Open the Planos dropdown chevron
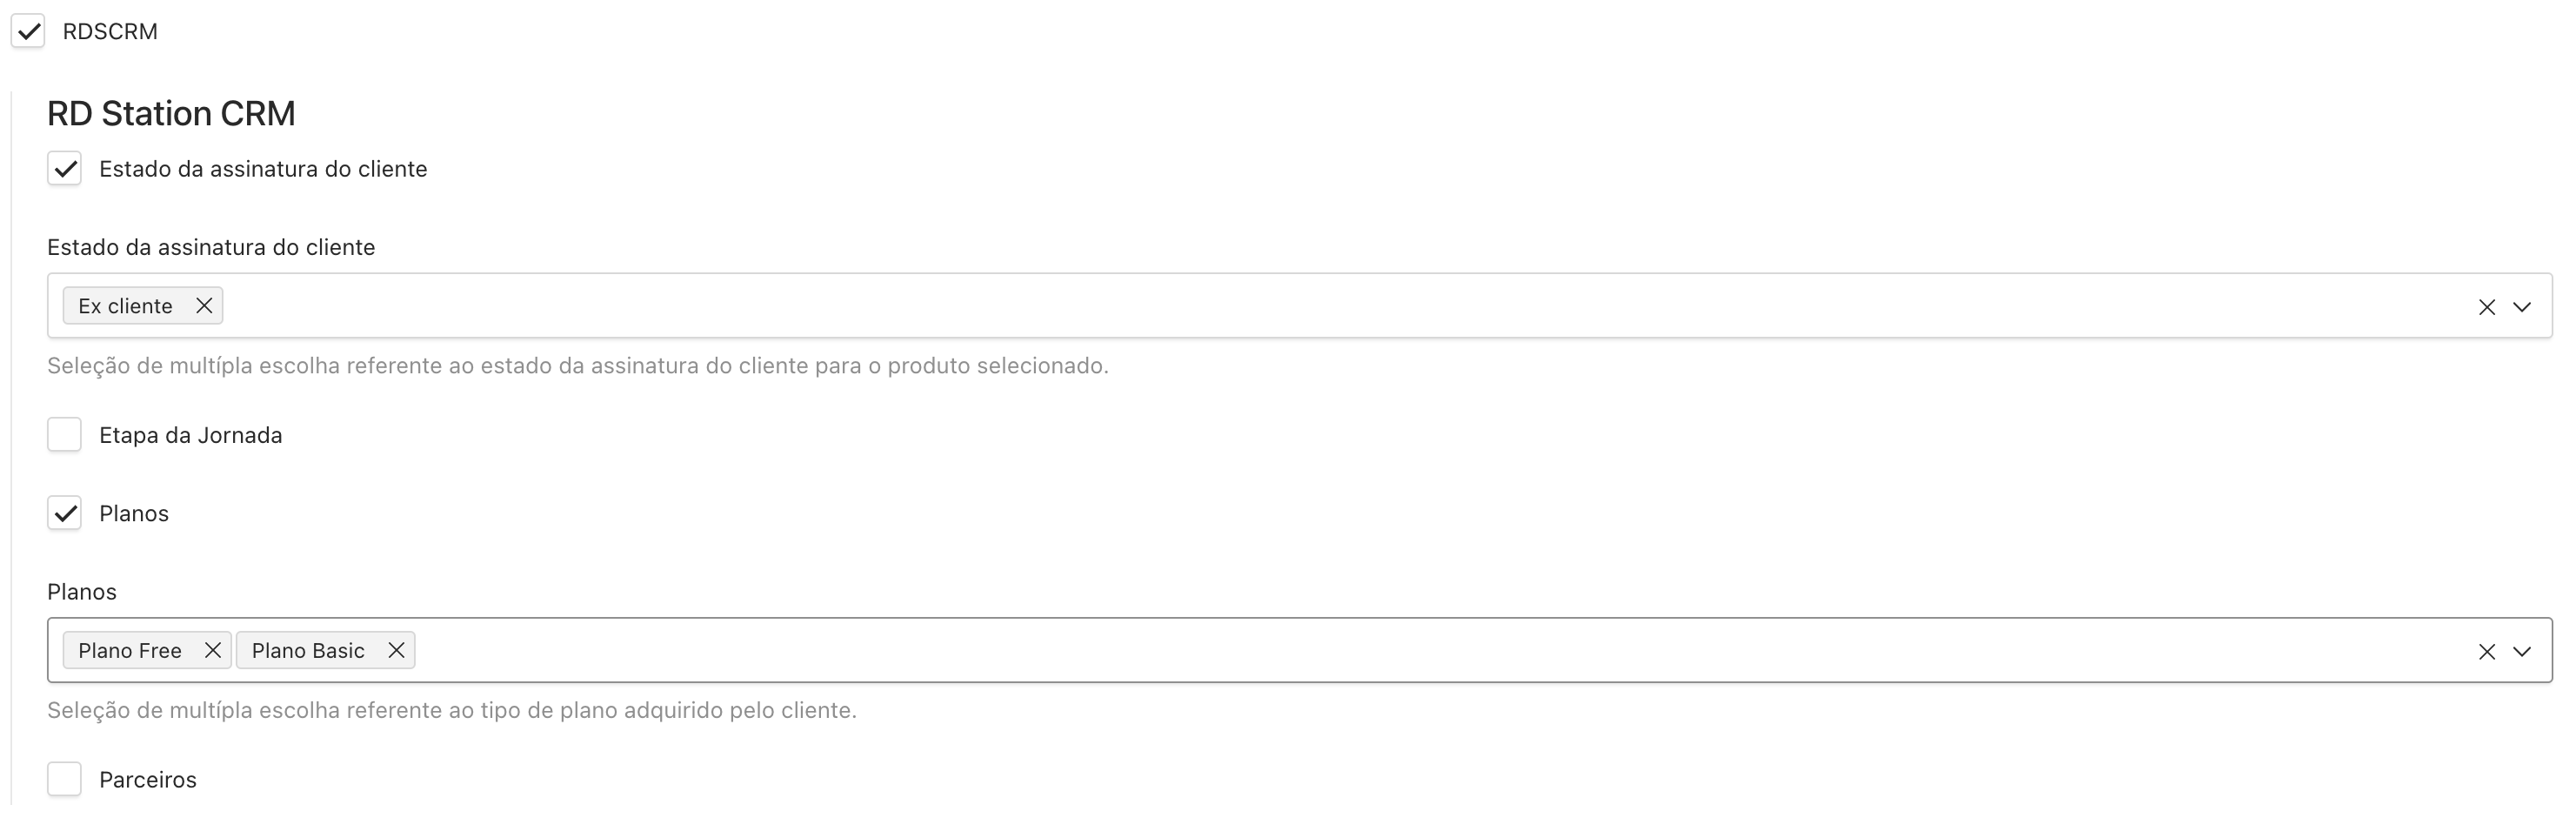Viewport: 2576px width, 818px height. 2523,651
